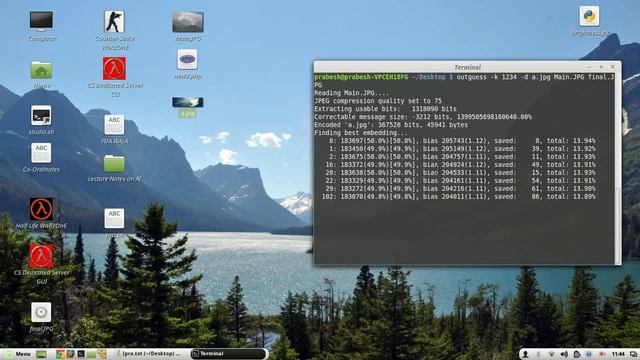Launch Counter-Strike WaRzOnE icon
This screenshot has width=640, height=360.
click(x=114, y=22)
